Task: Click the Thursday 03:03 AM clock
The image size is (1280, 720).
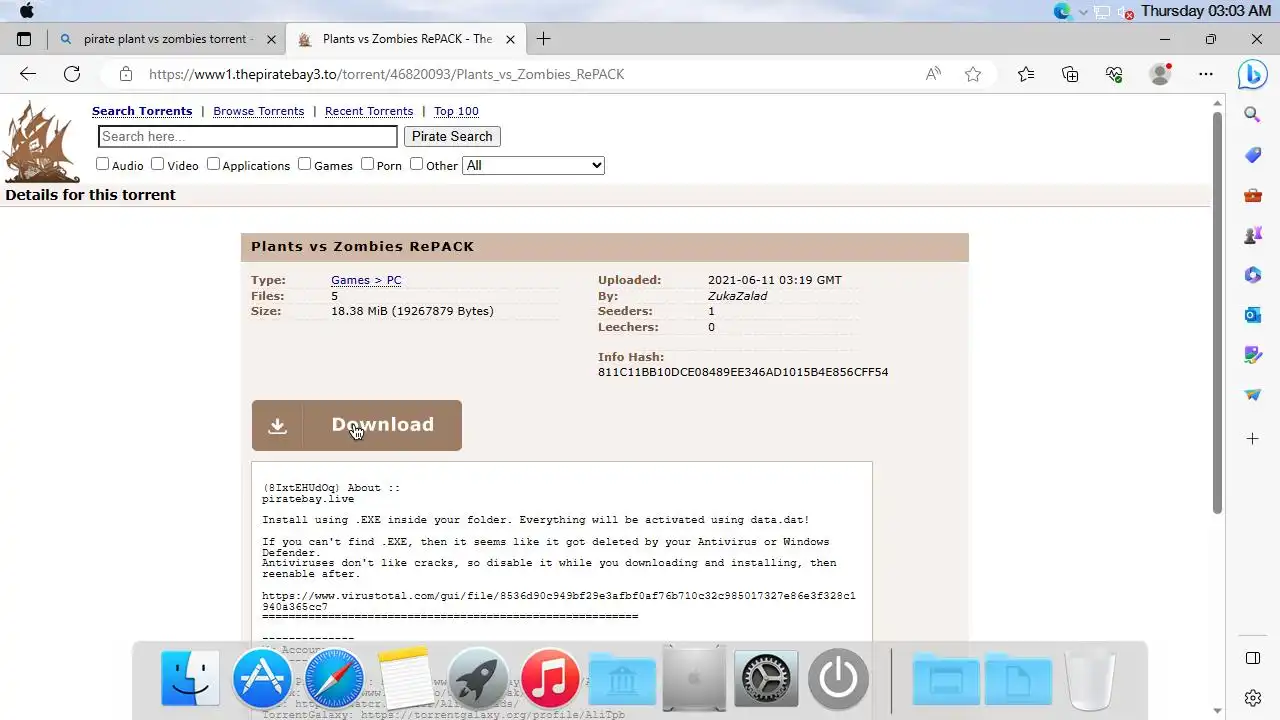Action: pyautogui.click(x=1206, y=11)
